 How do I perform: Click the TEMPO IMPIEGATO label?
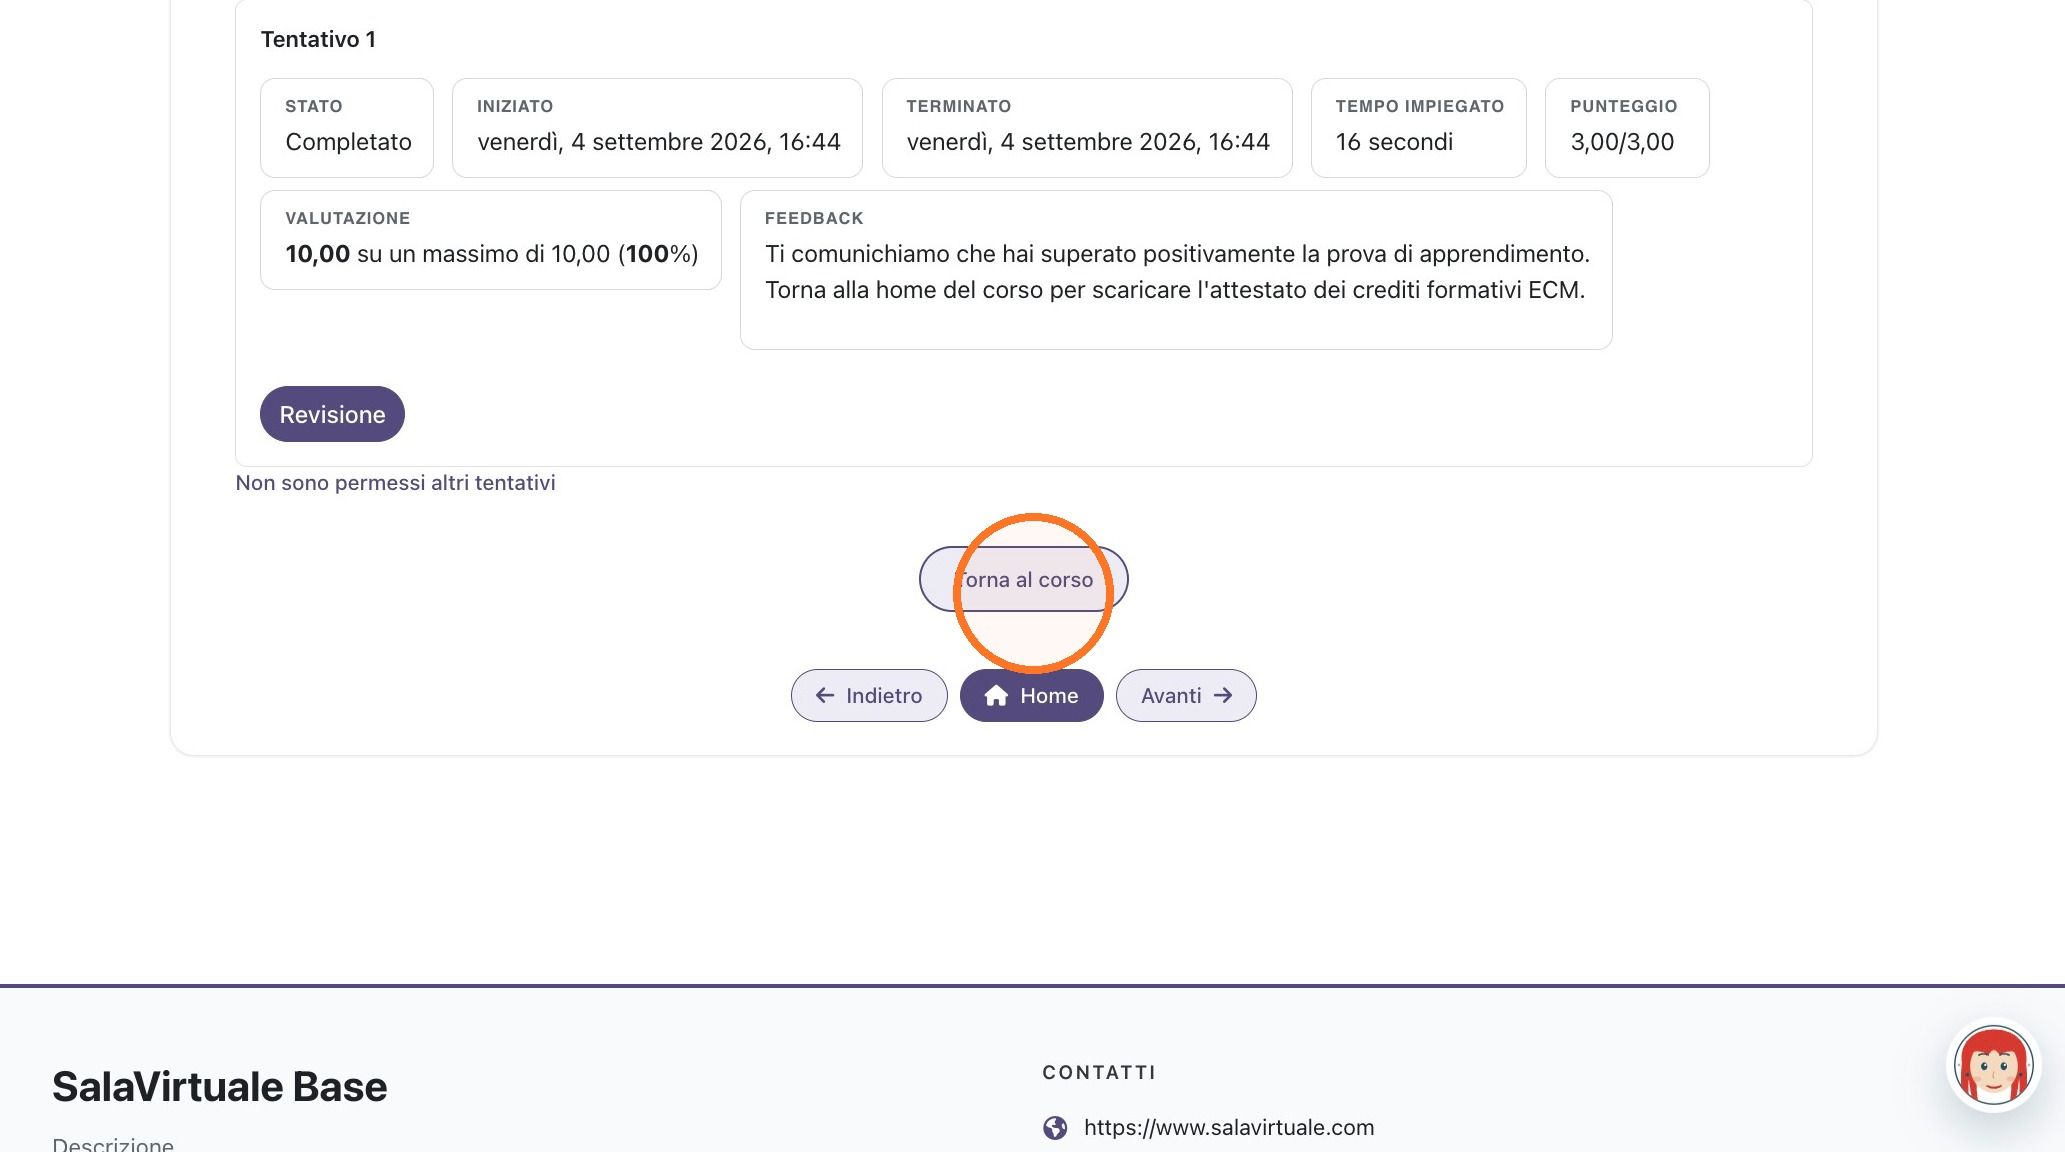[x=1419, y=106]
